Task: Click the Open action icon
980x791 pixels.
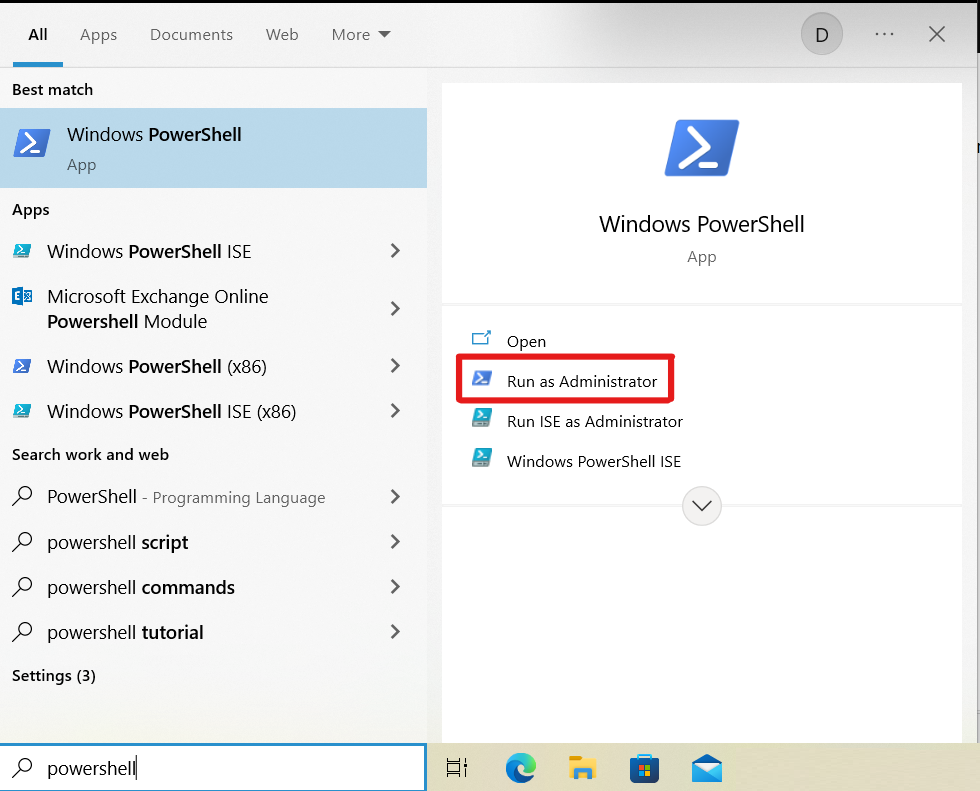Action: (x=481, y=338)
